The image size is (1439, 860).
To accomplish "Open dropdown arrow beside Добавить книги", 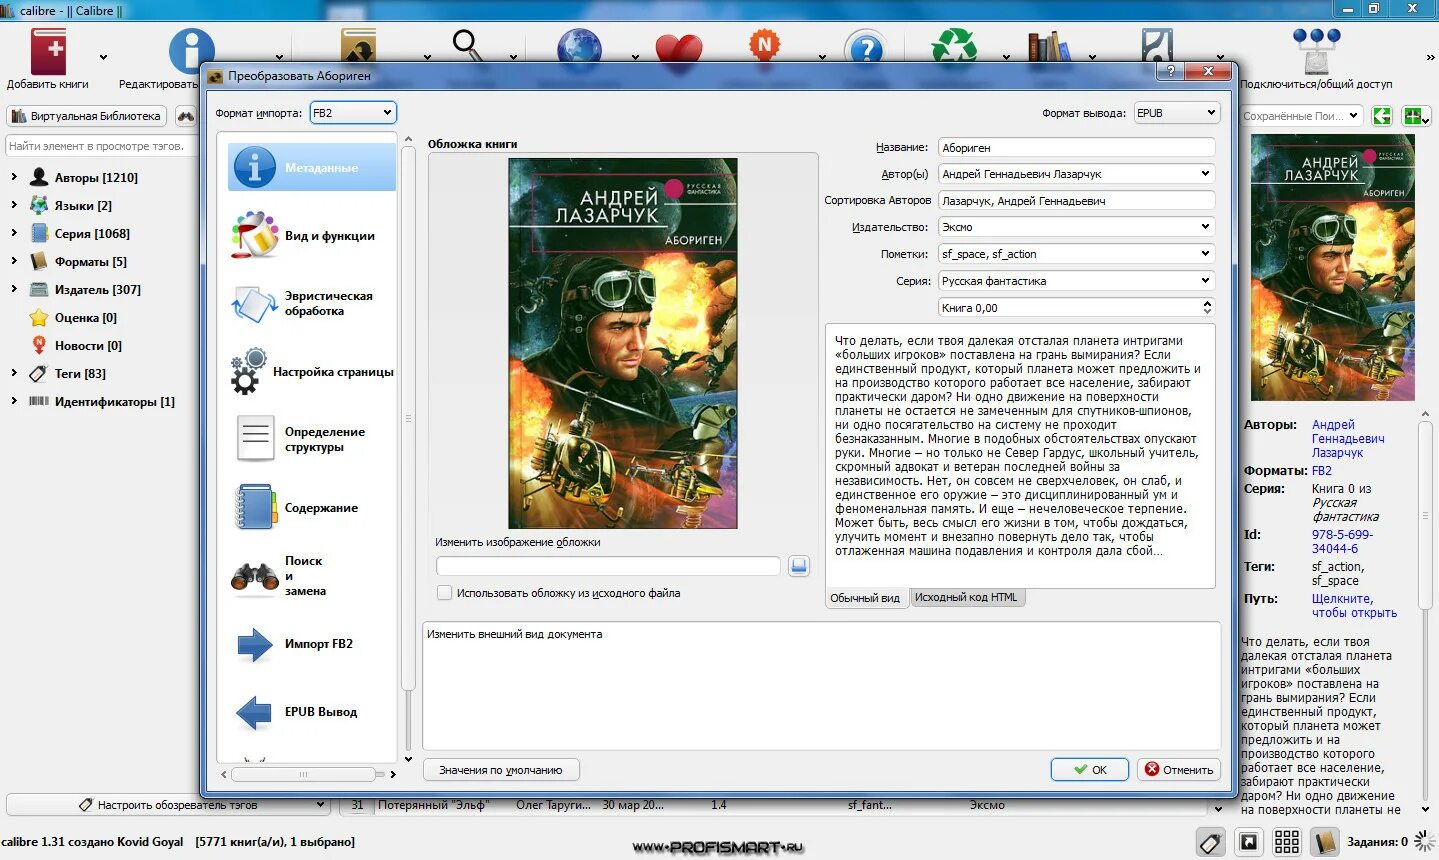I will pos(103,57).
